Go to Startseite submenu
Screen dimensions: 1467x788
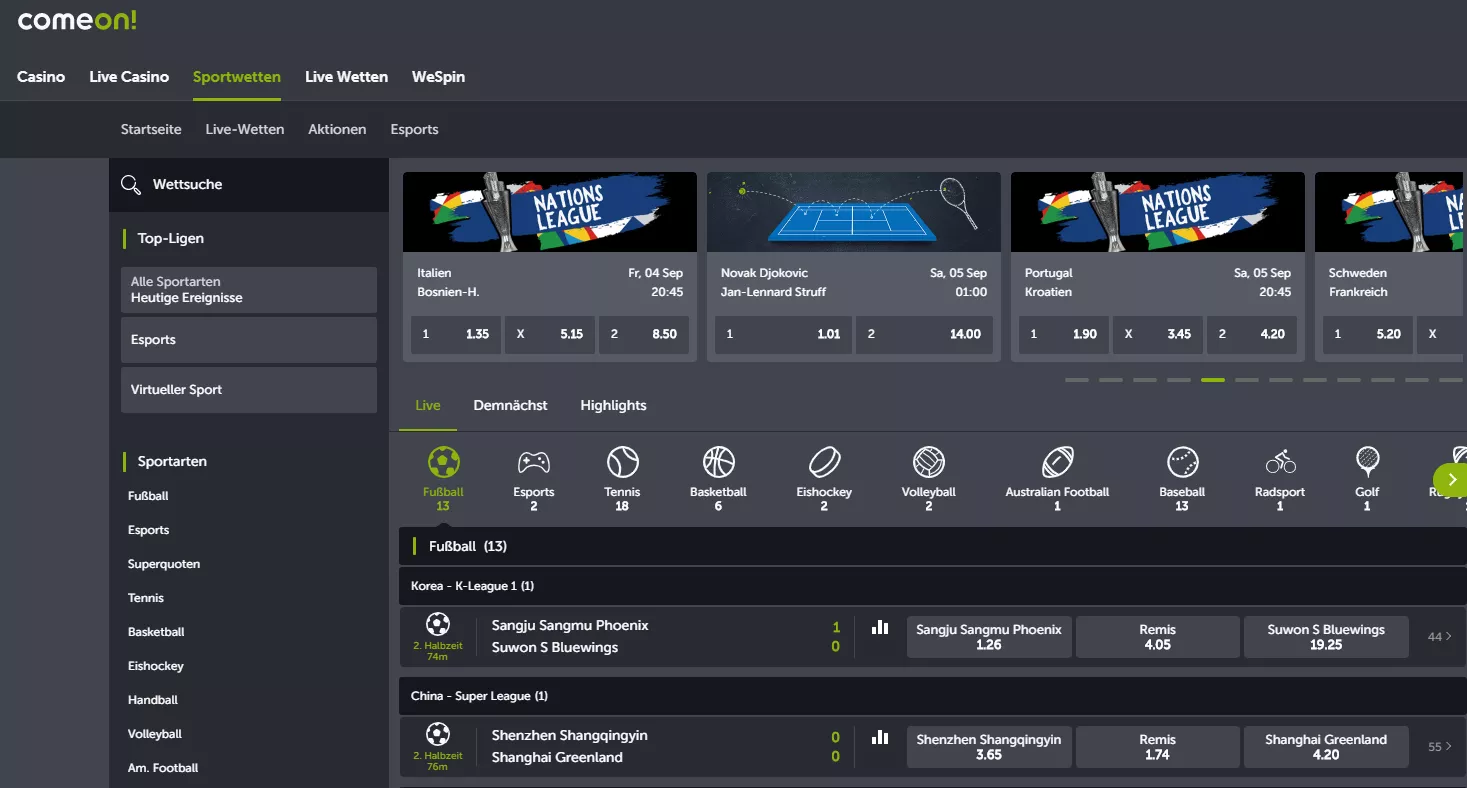click(x=151, y=129)
